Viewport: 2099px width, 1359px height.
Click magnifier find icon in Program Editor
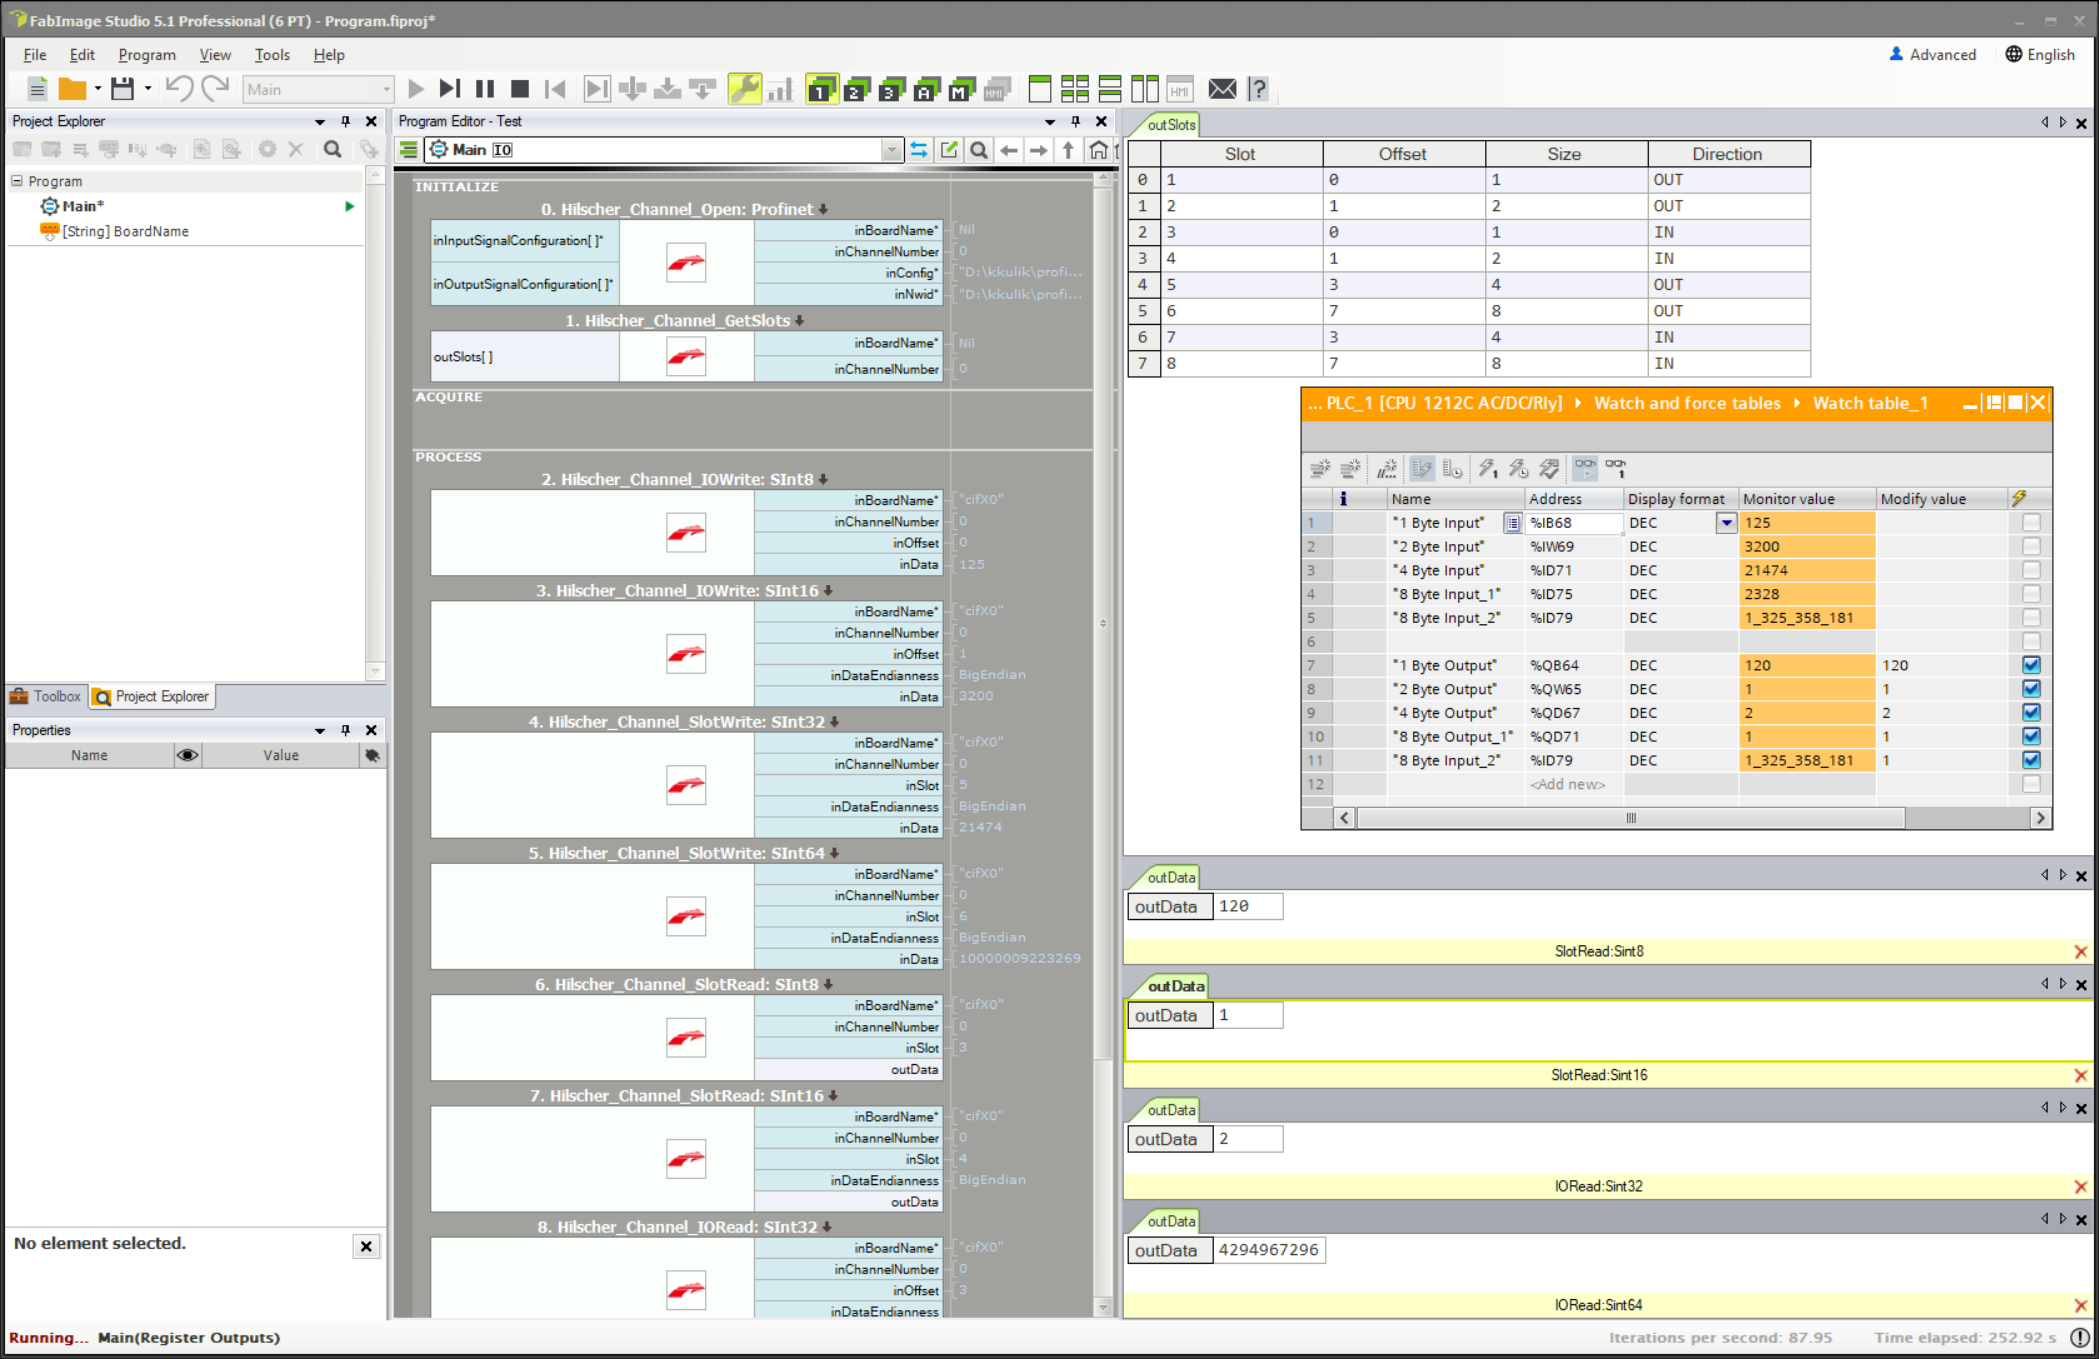coord(979,150)
